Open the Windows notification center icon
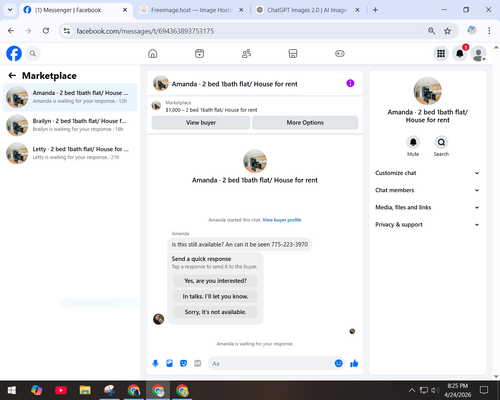This screenshot has height=400, width=500. pyautogui.click(x=484, y=390)
